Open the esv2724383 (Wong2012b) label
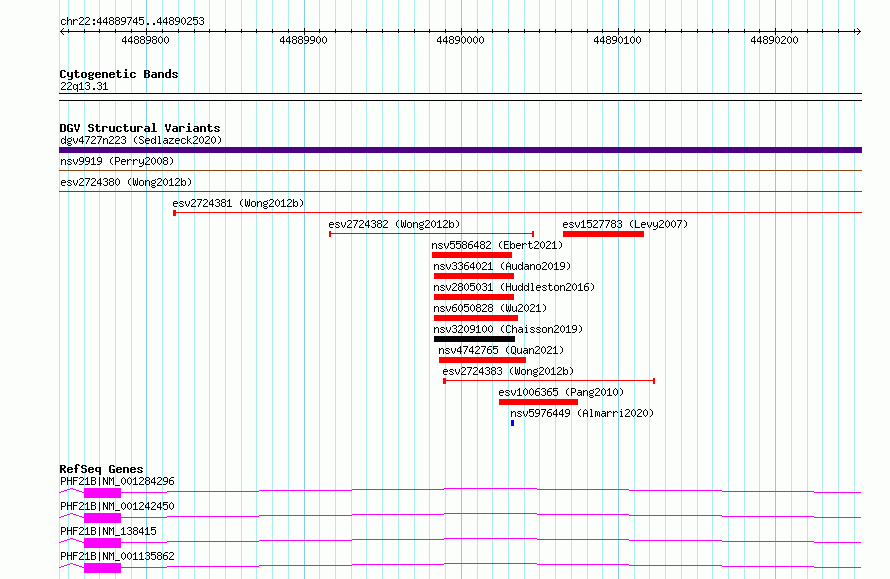The width and height of the screenshot is (890, 579). (x=509, y=371)
